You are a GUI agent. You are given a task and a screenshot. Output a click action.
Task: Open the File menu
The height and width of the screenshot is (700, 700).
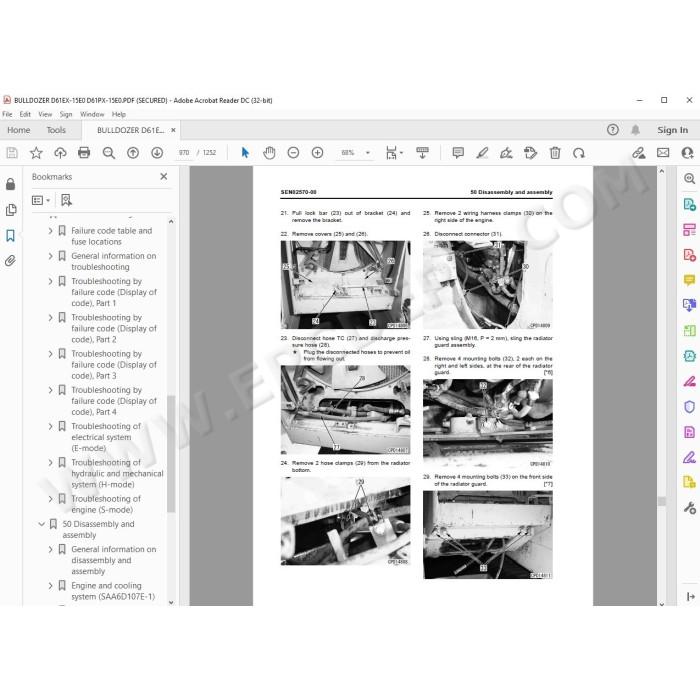pyautogui.click(x=7, y=114)
